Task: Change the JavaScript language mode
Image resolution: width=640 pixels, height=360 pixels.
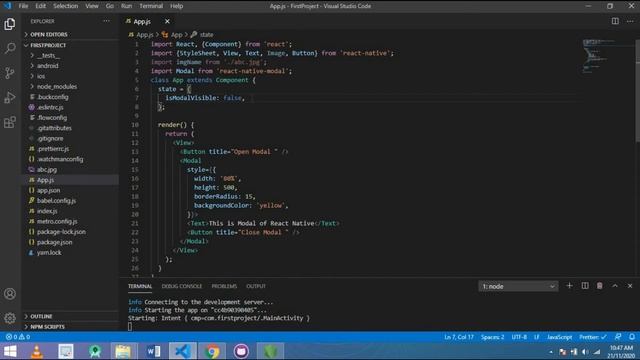Action: click(x=560, y=337)
